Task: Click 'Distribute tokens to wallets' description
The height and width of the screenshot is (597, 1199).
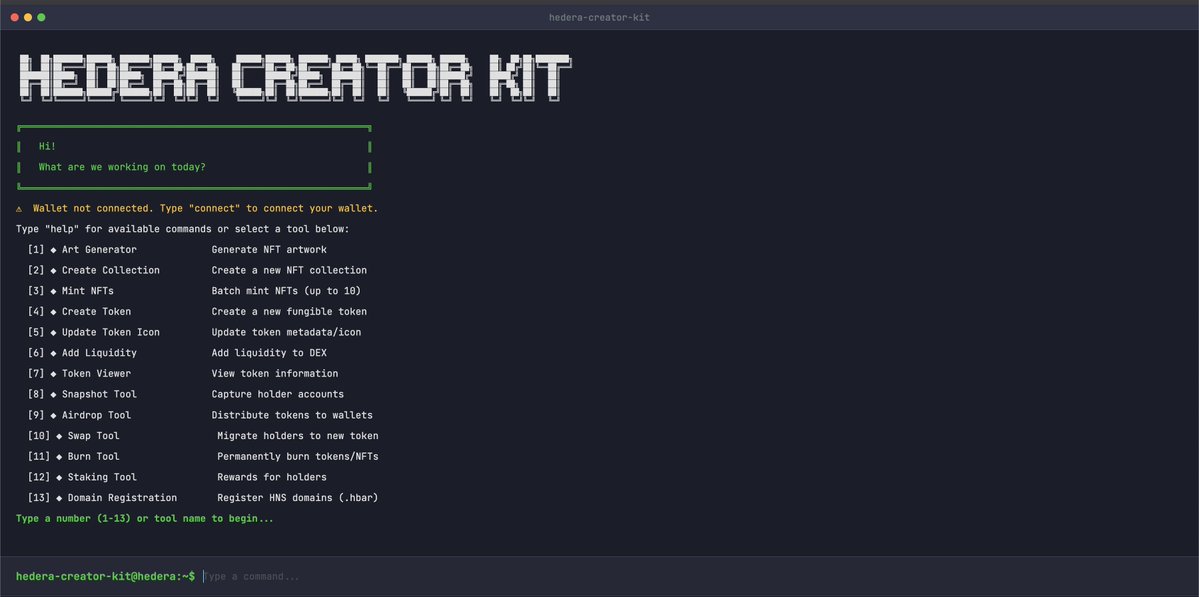Action: click(292, 414)
